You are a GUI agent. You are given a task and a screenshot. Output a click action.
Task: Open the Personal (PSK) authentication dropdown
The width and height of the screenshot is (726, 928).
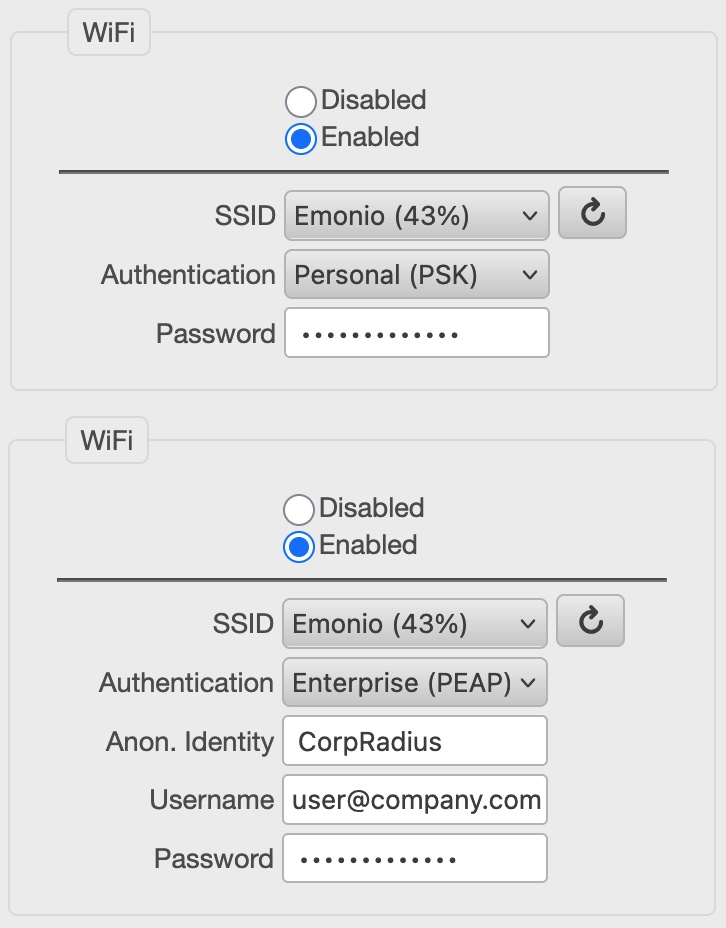[x=416, y=274]
